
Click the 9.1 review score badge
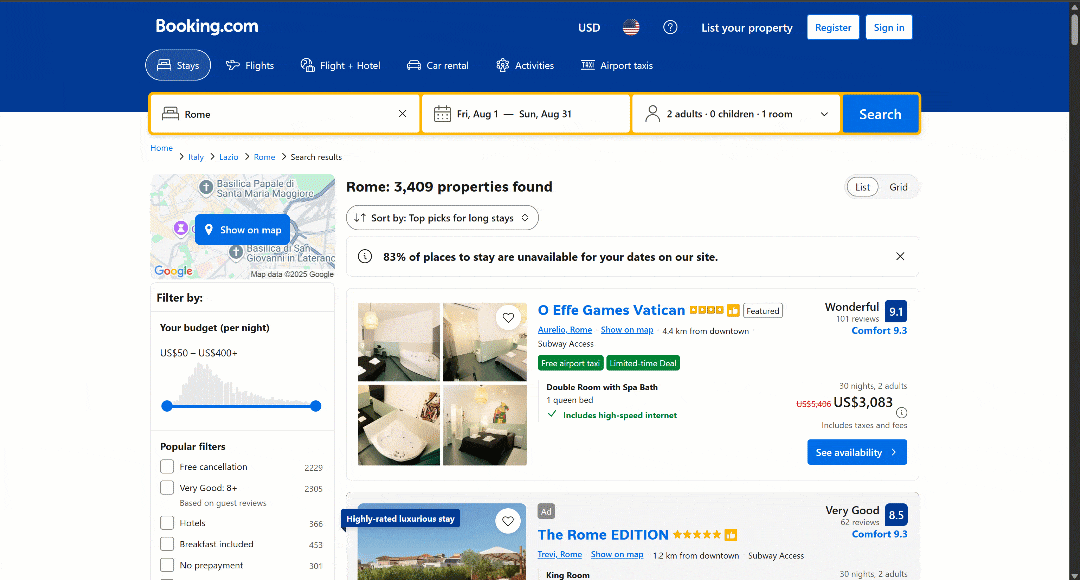(895, 311)
